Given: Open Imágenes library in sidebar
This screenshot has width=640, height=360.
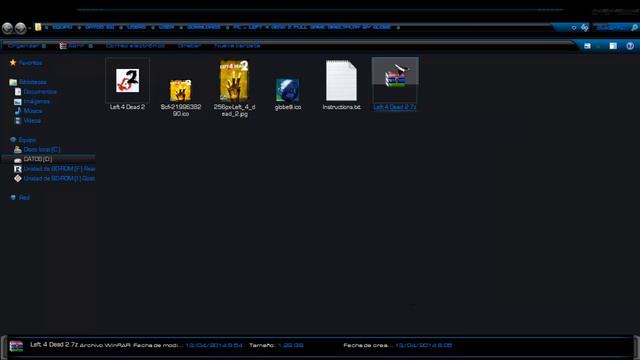Looking at the screenshot, I should click(x=37, y=101).
